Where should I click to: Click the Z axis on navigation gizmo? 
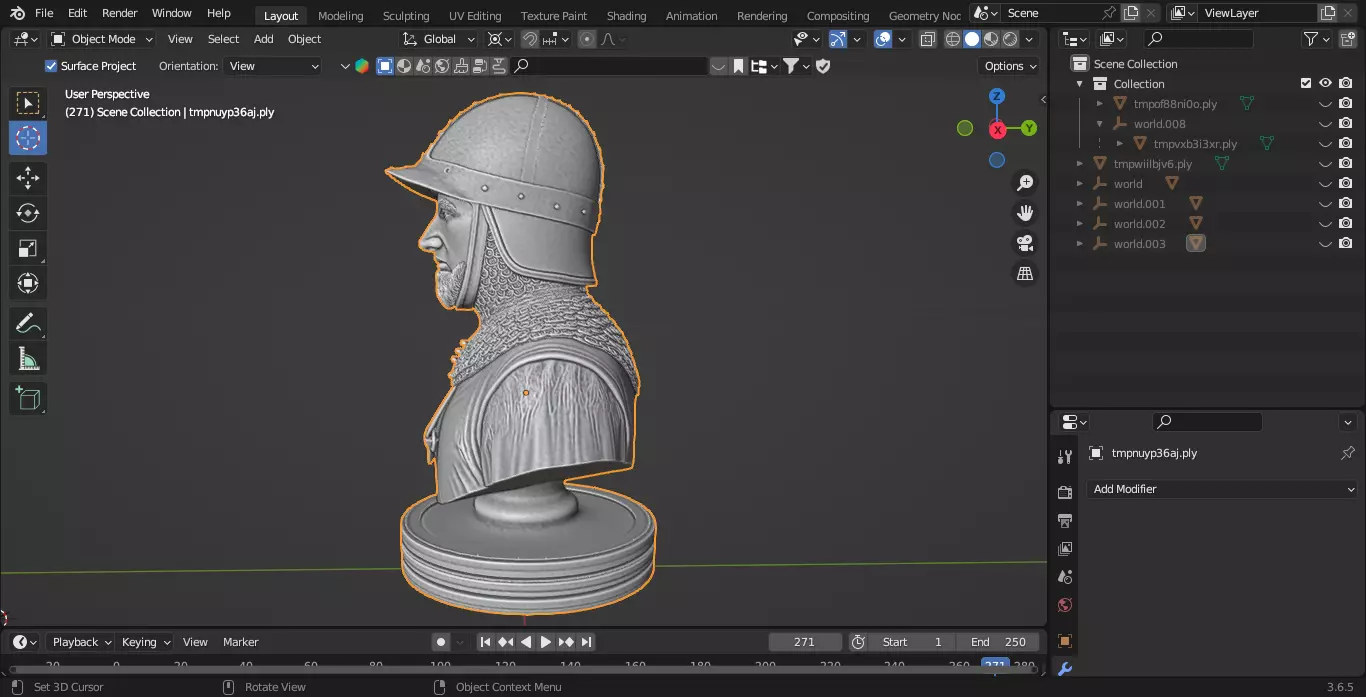pyautogui.click(x=997, y=96)
